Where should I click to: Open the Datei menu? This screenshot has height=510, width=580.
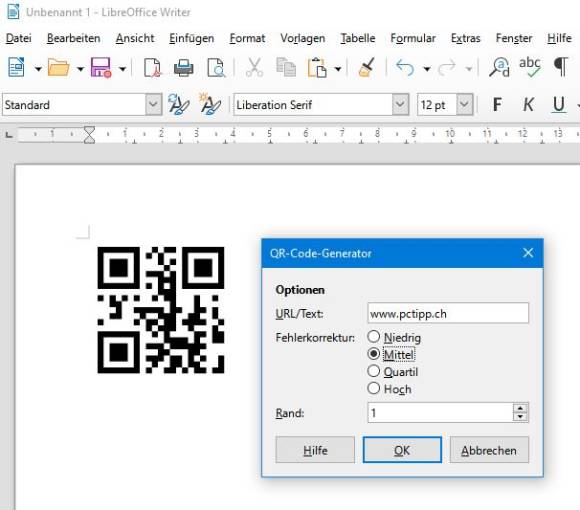(x=18, y=38)
